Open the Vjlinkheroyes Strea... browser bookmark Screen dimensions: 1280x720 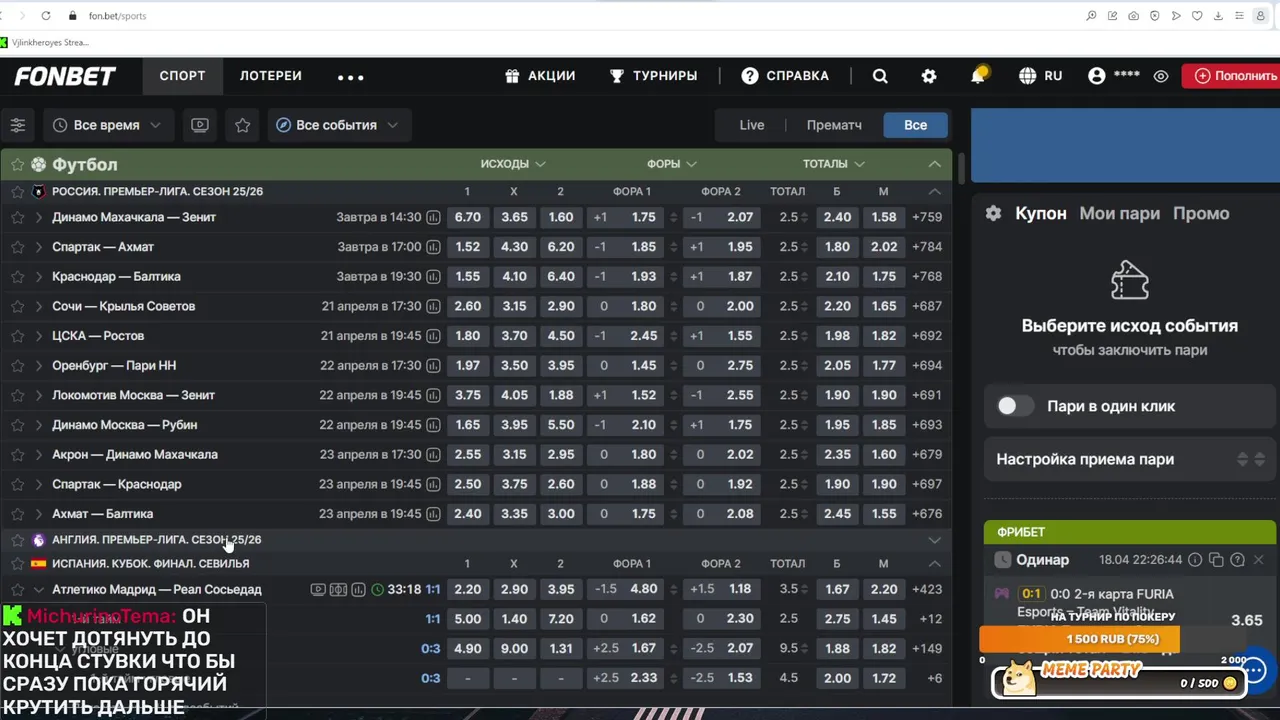pyautogui.click(x=45, y=42)
